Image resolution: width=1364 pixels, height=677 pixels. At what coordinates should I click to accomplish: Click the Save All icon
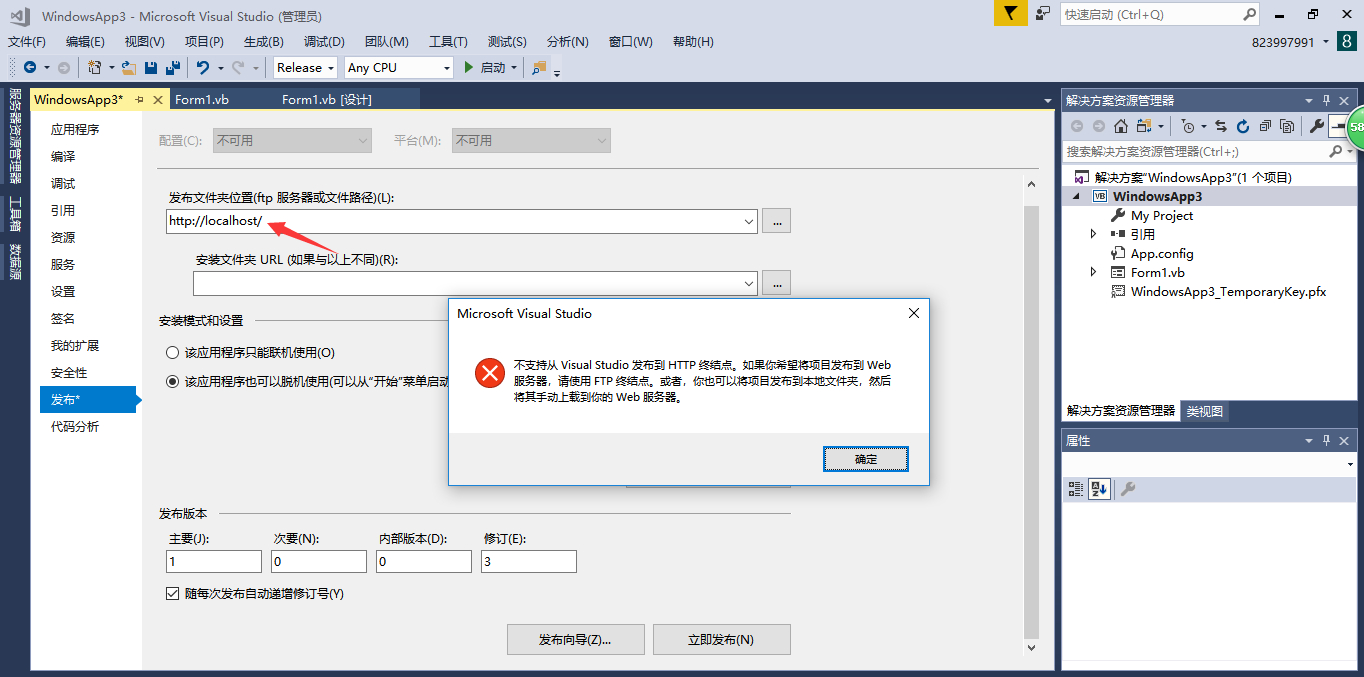173,67
